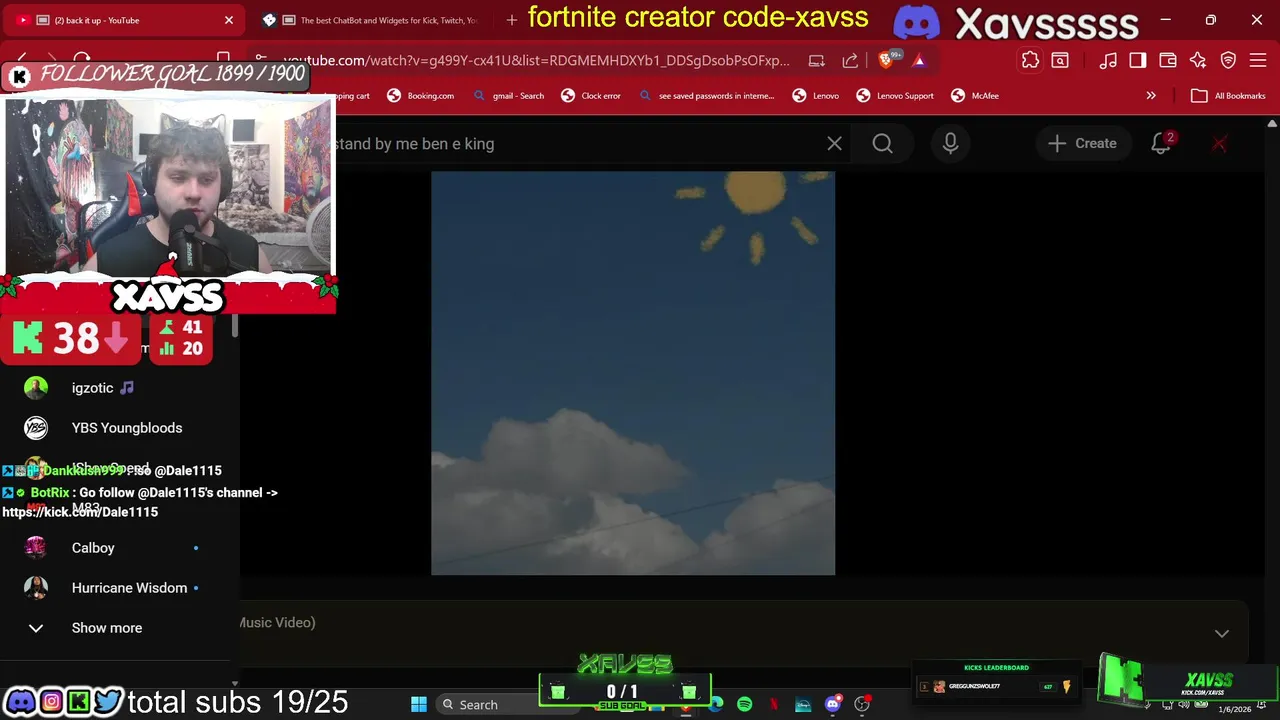The width and height of the screenshot is (1280, 720).
Task: Open the tab search icon in toolbar
Action: tap(1060, 60)
